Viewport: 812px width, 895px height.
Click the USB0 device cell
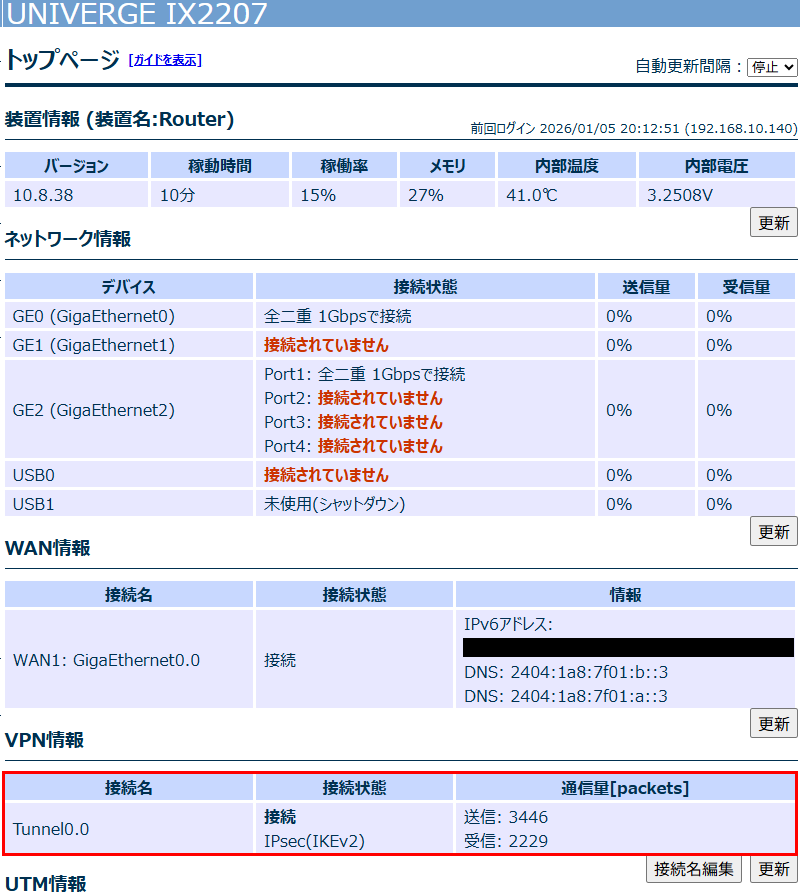[x=128, y=475]
